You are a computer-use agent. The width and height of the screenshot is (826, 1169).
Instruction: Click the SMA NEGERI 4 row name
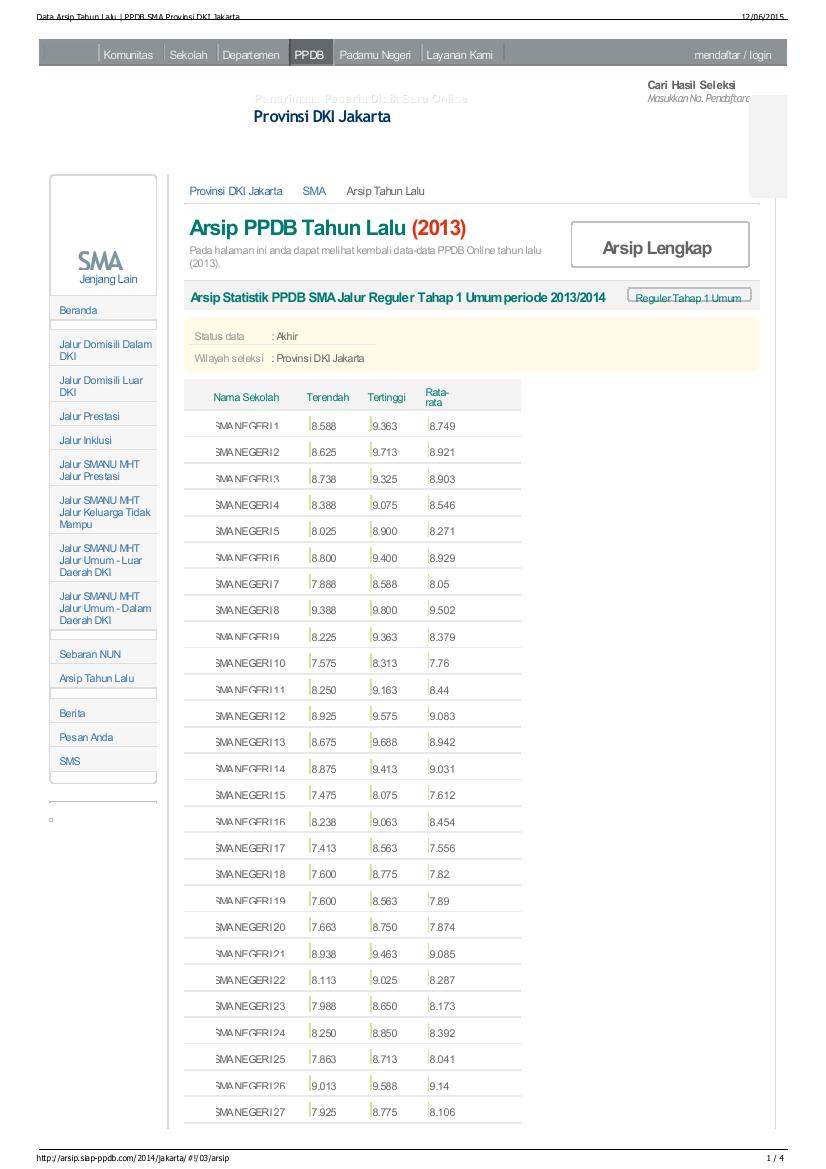pos(248,505)
